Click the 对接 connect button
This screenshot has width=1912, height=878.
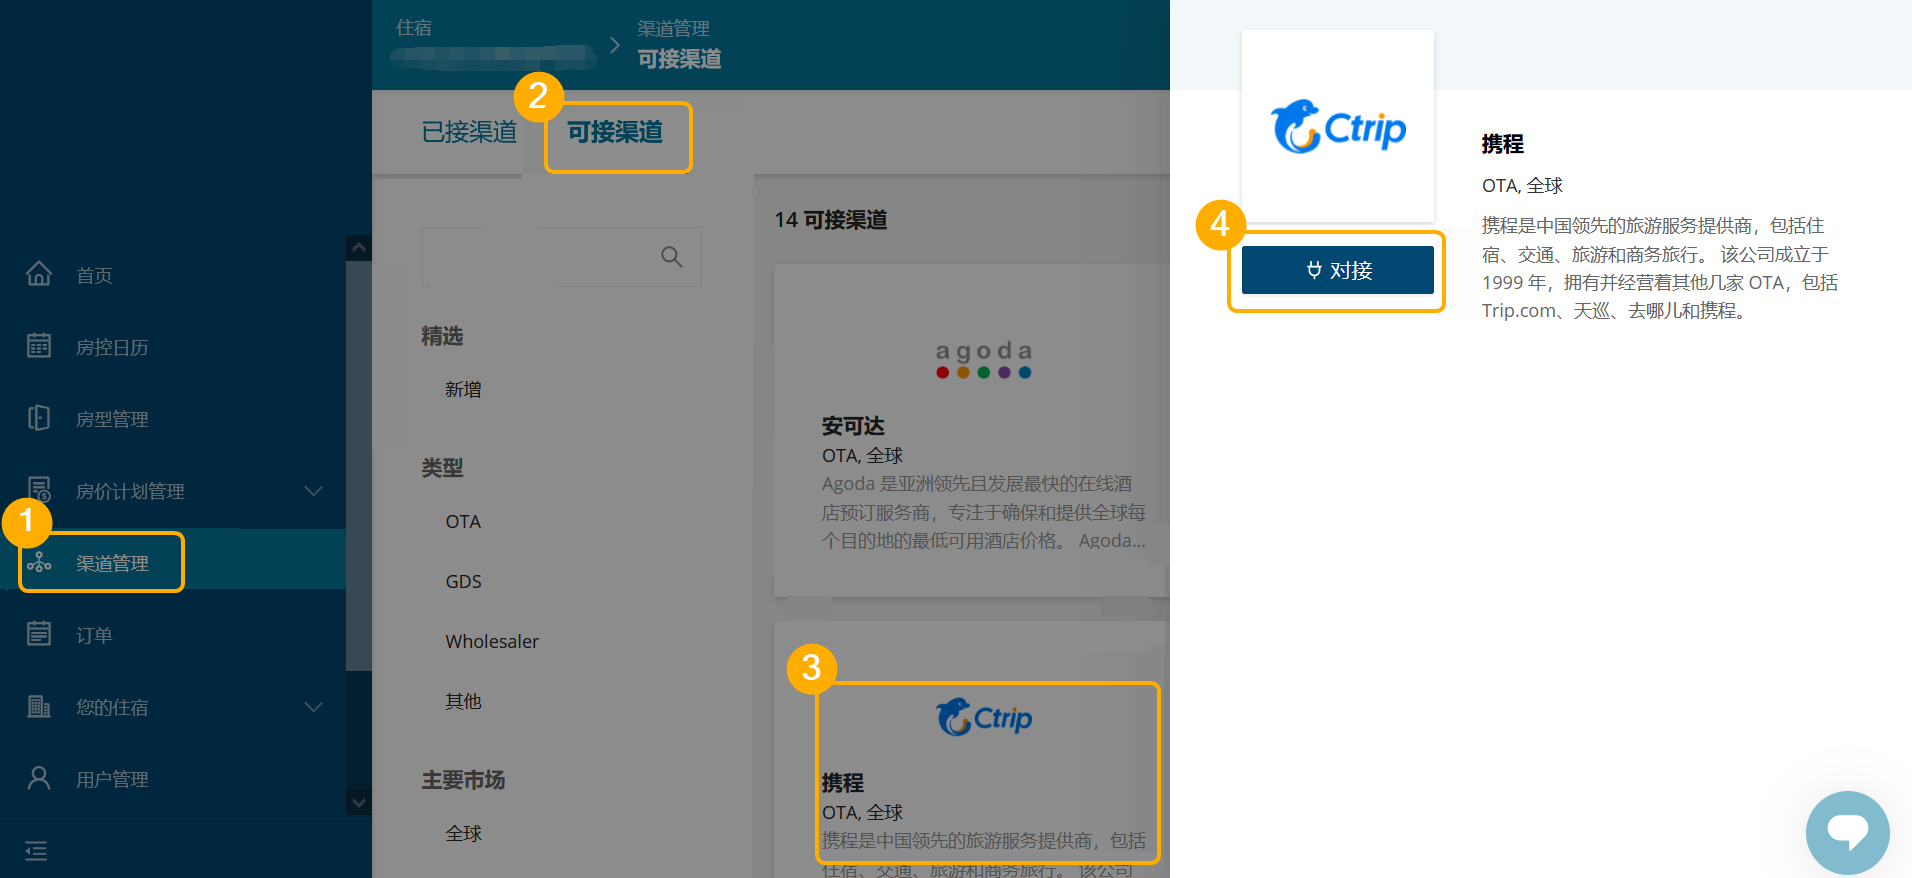1338,270
